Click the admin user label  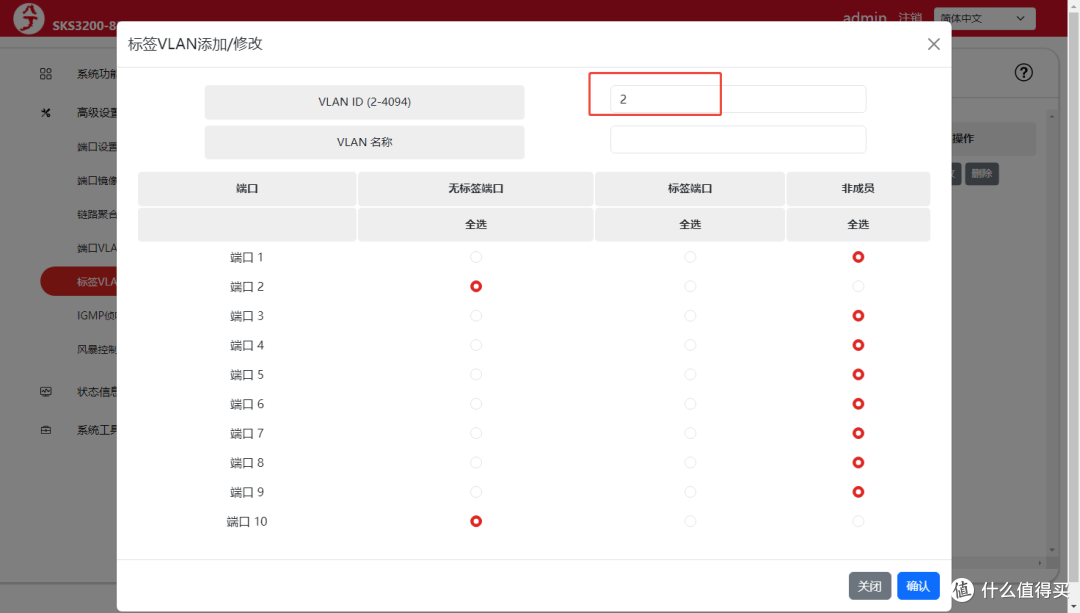(864, 18)
